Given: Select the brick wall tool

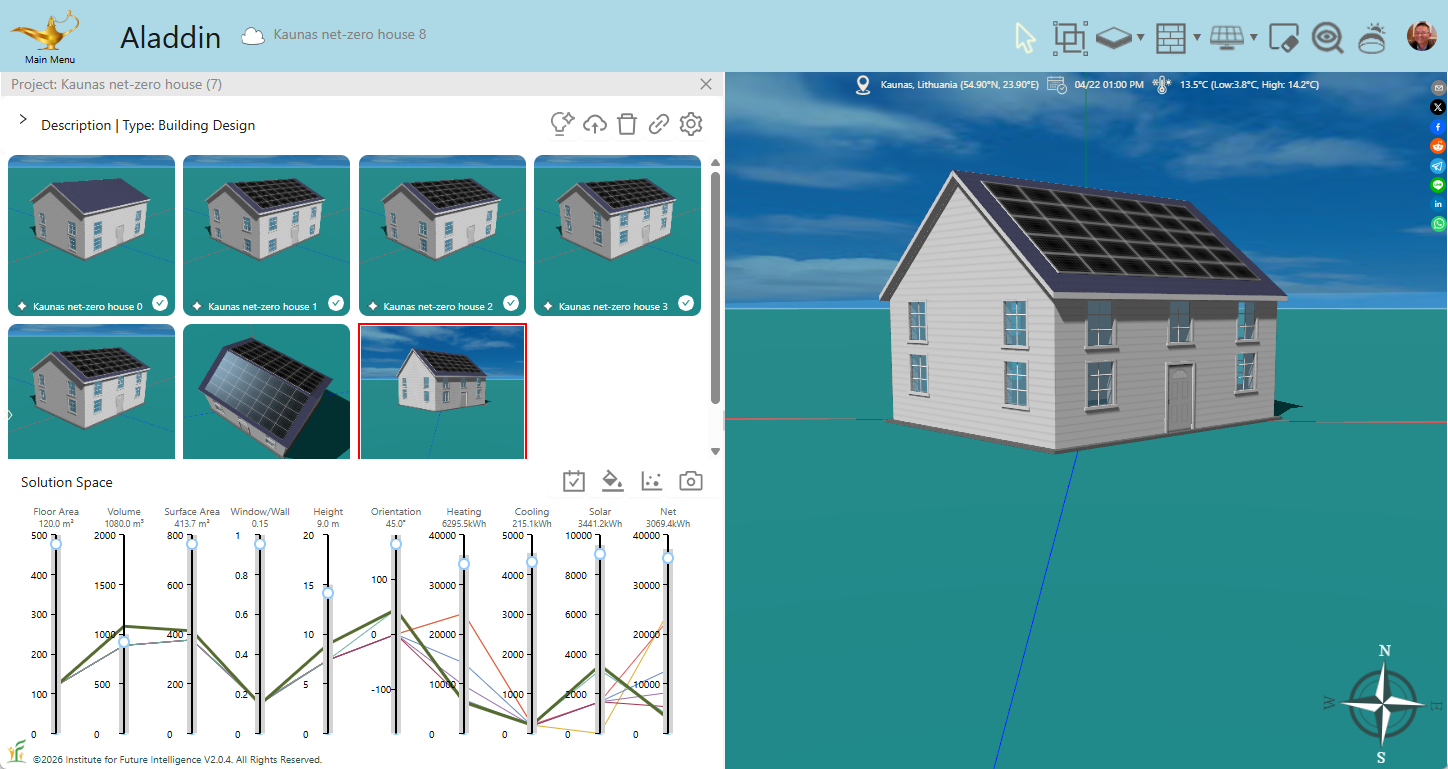Looking at the screenshot, I should pyautogui.click(x=1170, y=38).
